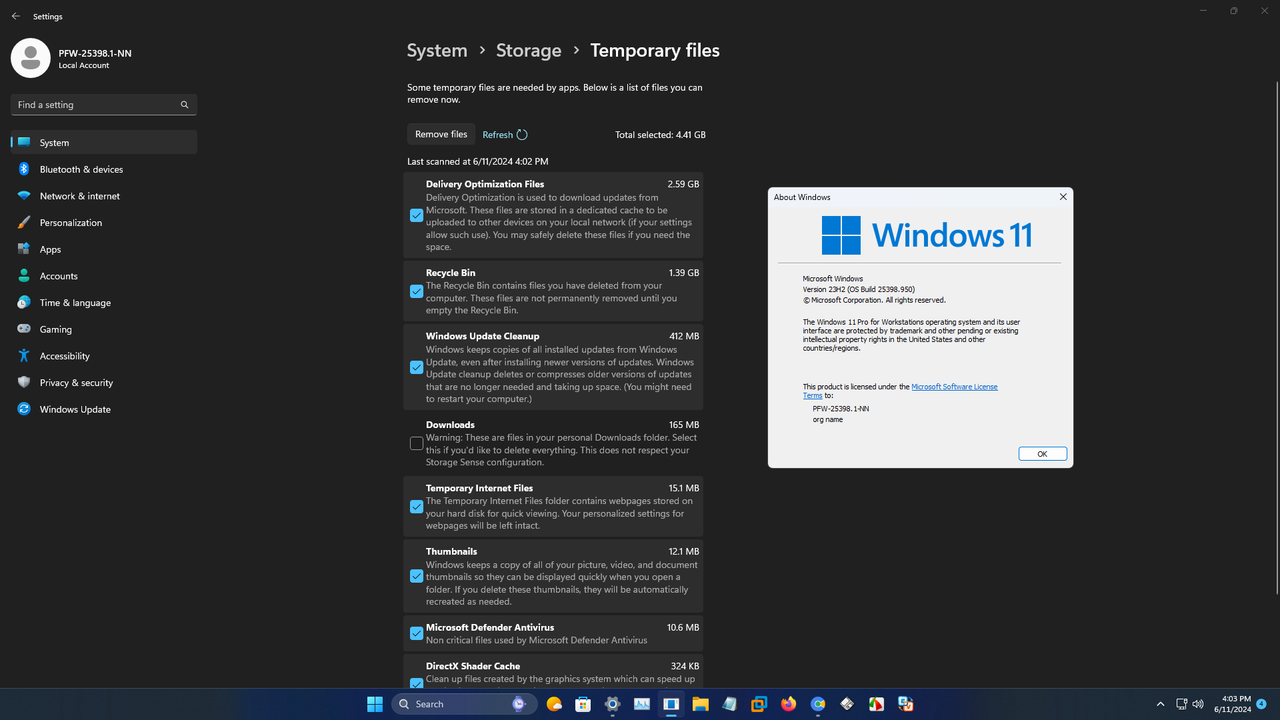Image resolution: width=1280 pixels, height=720 pixels.
Task: Open the network status tray icon
Action: tap(1181, 704)
